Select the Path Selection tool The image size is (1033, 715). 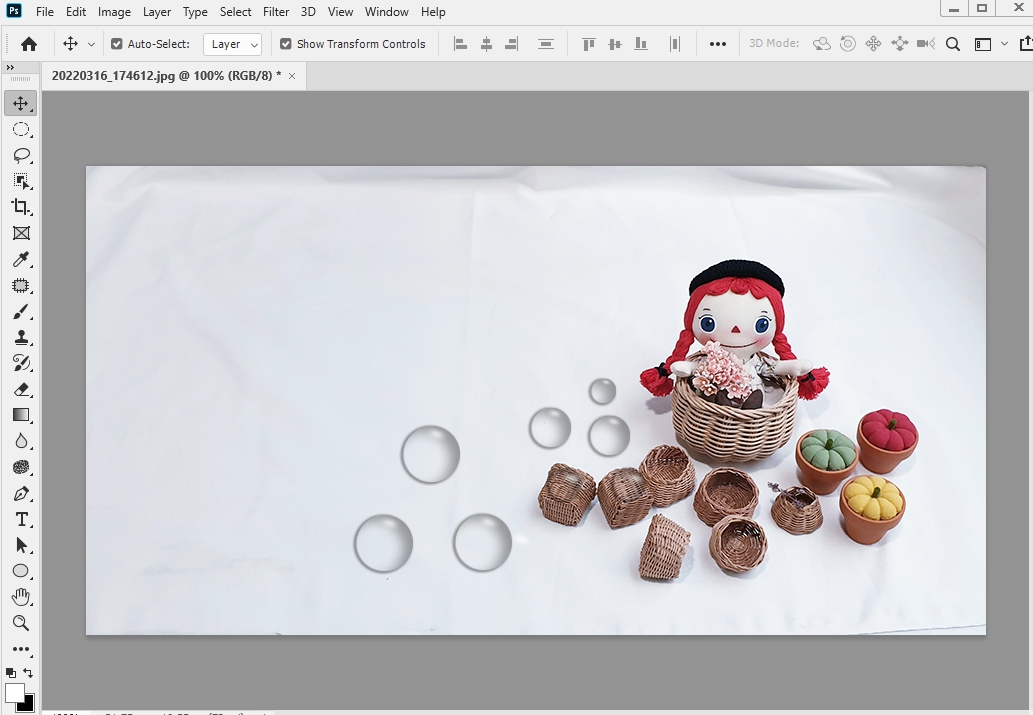point(20,545)
